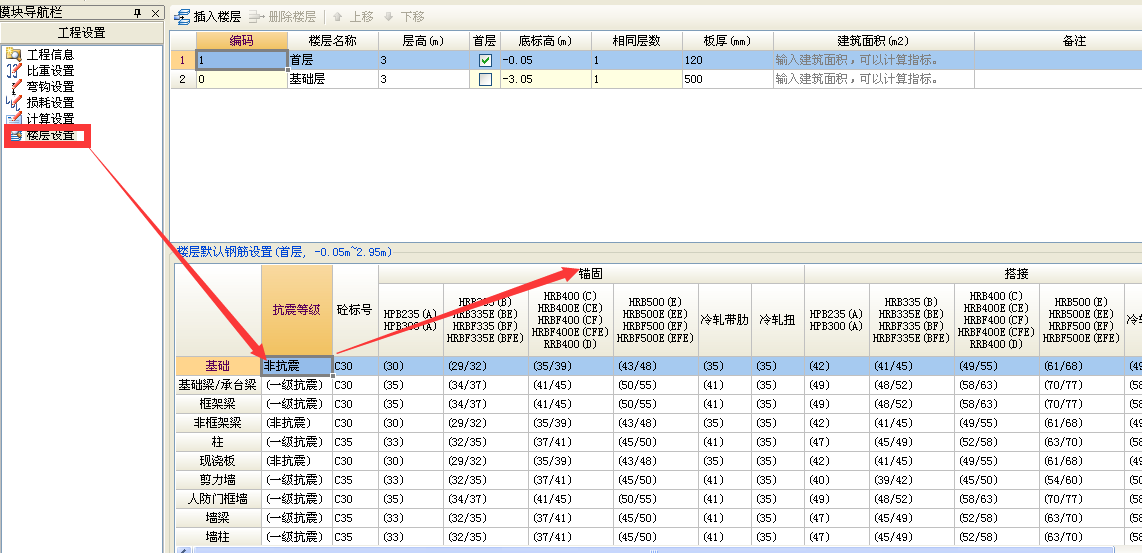Viewport: 1142px width, 553px height.
Task: Click the 上移 move-up button
Action: click(x=353, y=16)
